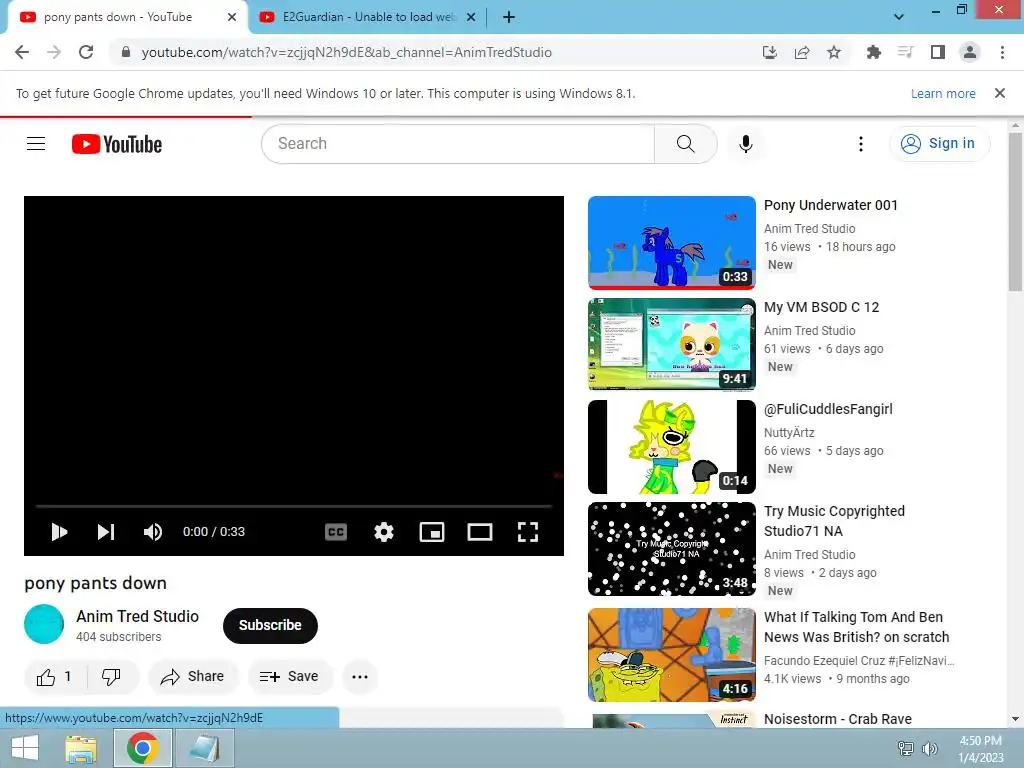Screen dimensions: 1024x768
Task: Open Anim Tred Studio channel avatar
Action: (x=44, y=624)
